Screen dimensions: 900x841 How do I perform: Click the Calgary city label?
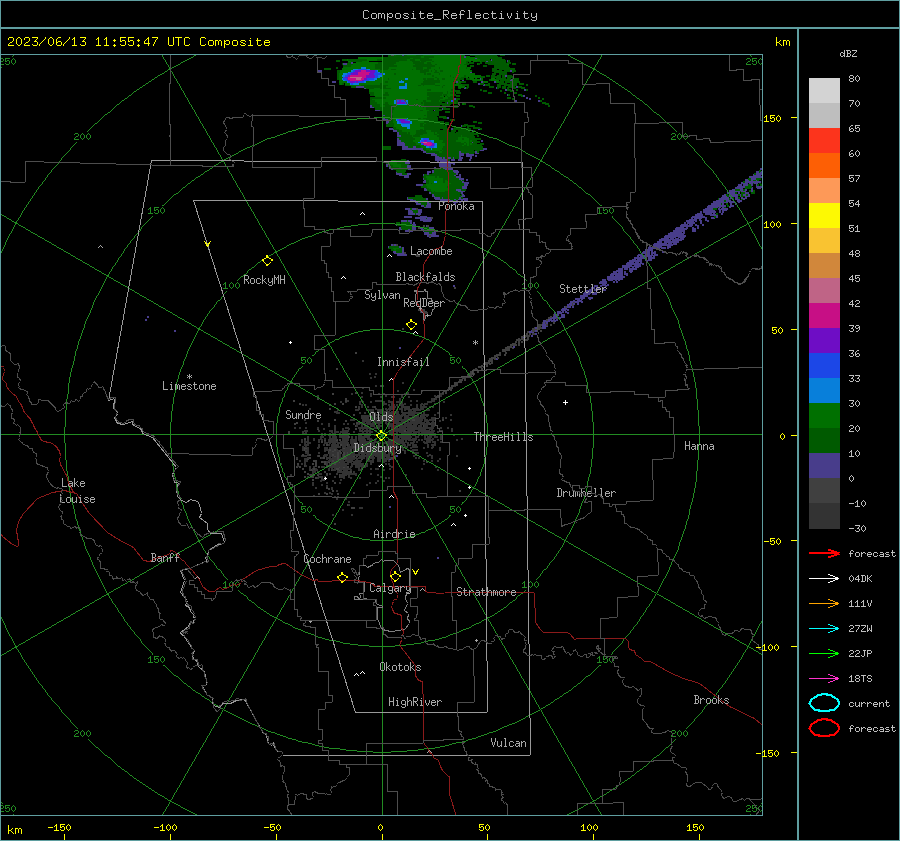390,588
